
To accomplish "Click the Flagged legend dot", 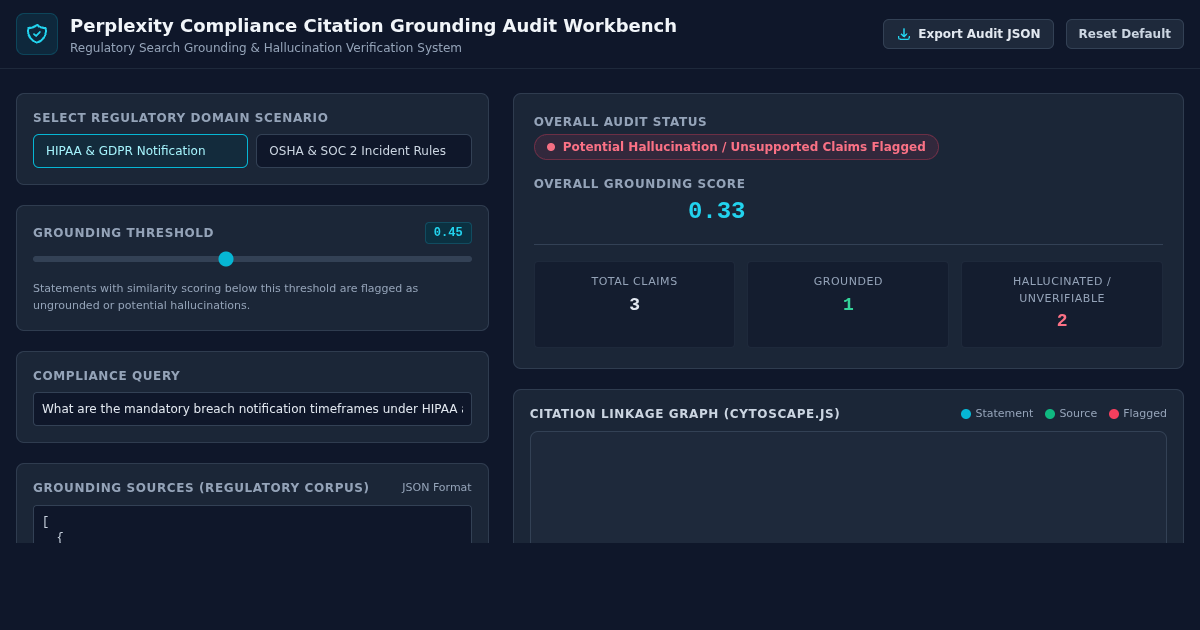I will click(x=1114, y=414).
